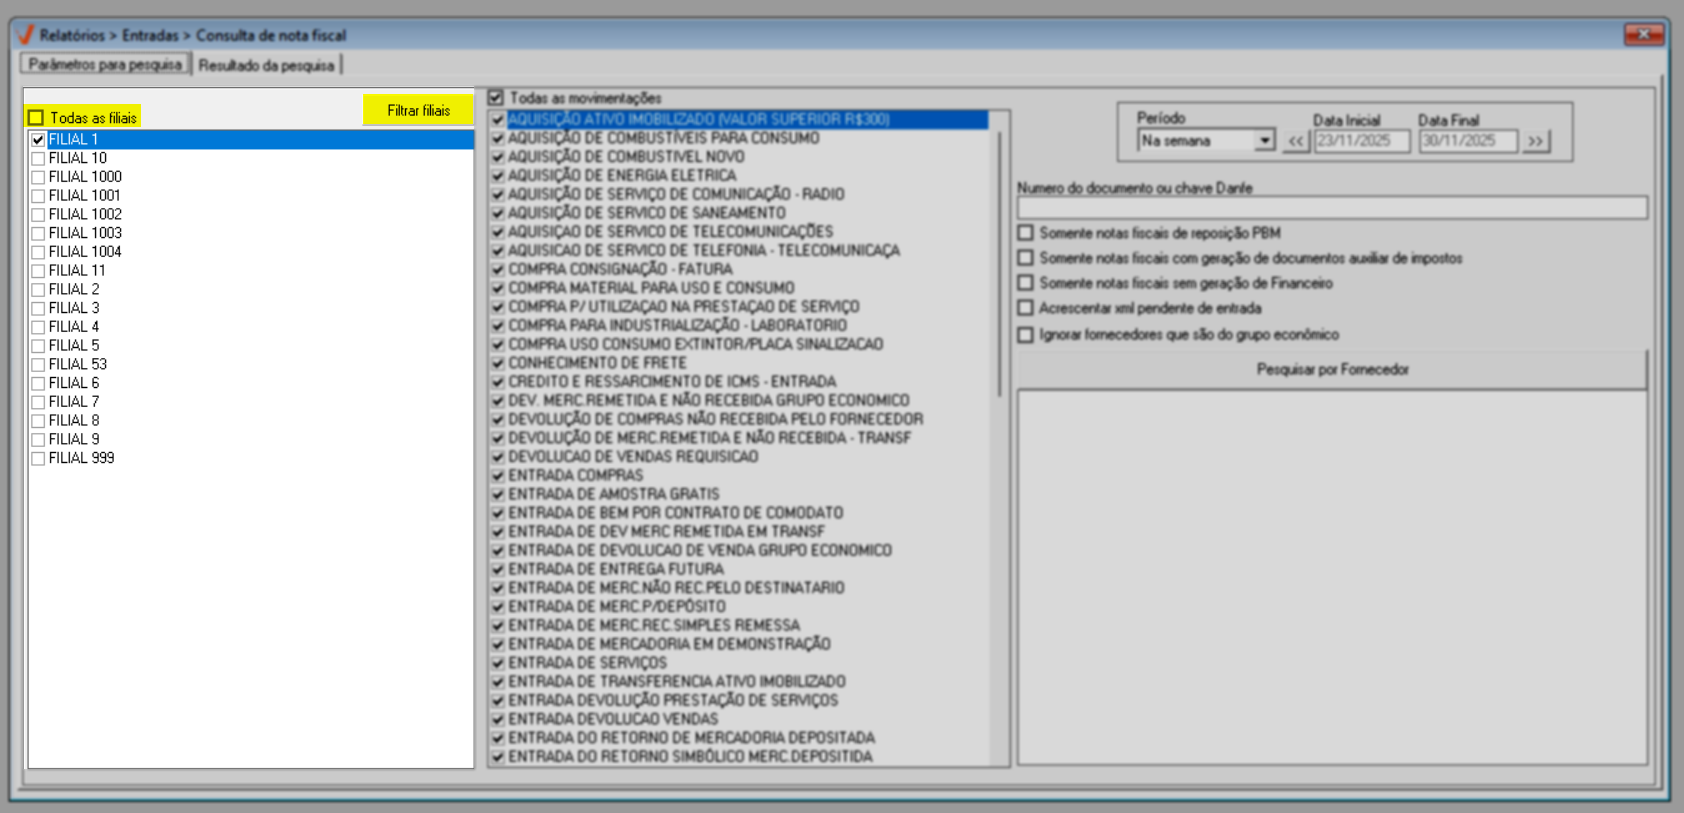Enable Acrescentar xml pendente de entrada

(1026, 308)
